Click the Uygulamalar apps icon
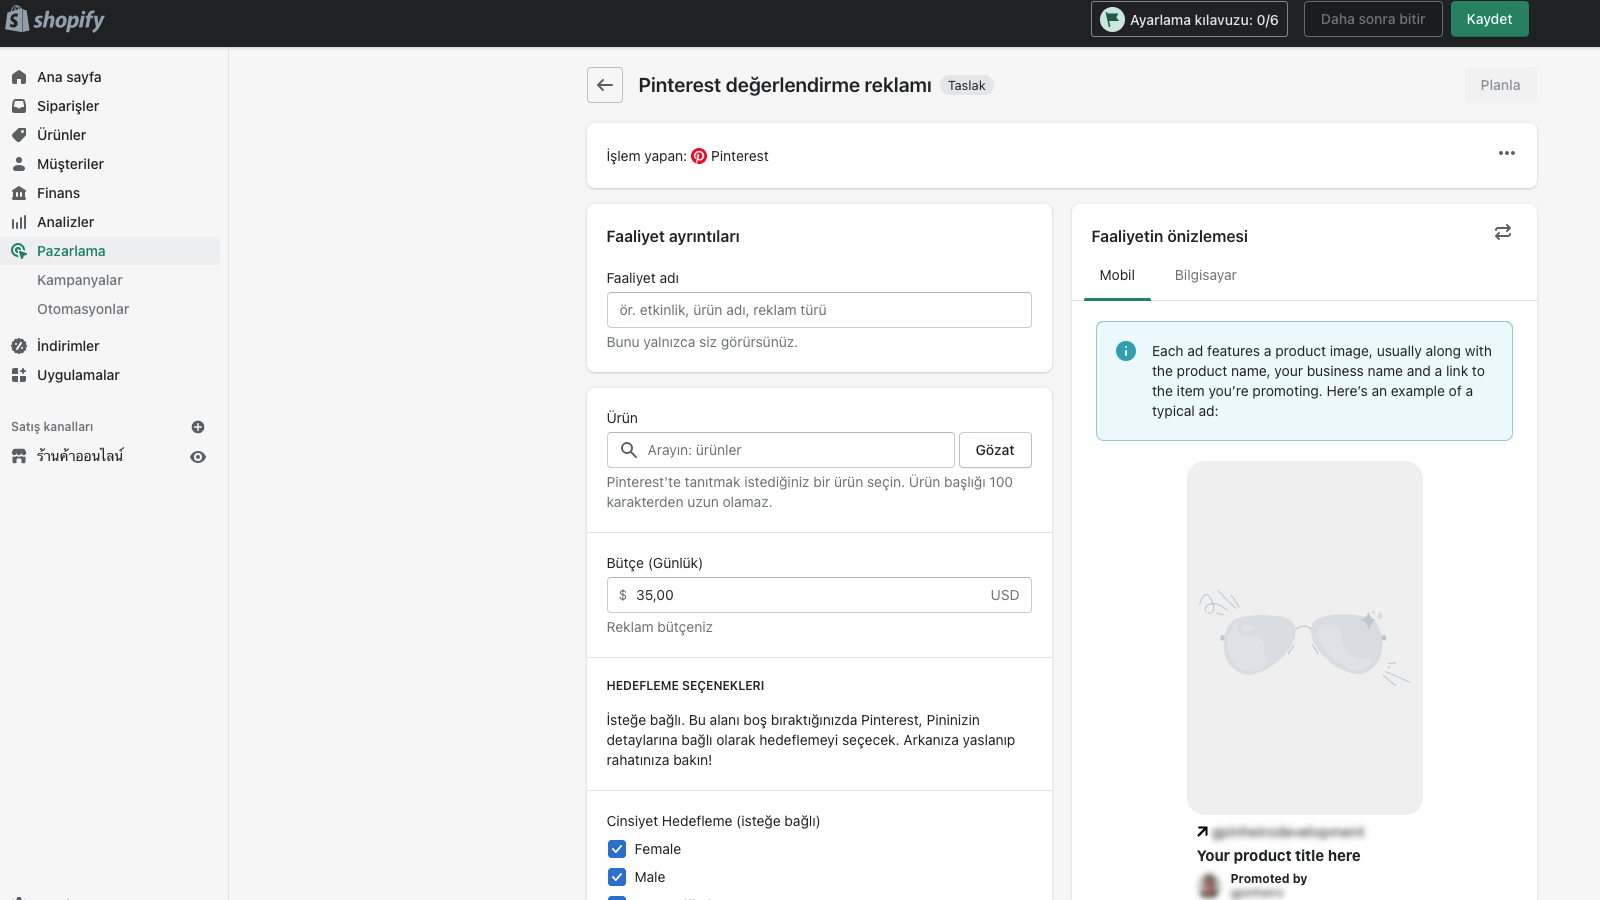This screenshot has width=1600, height=900. click(x=19, y=375)
